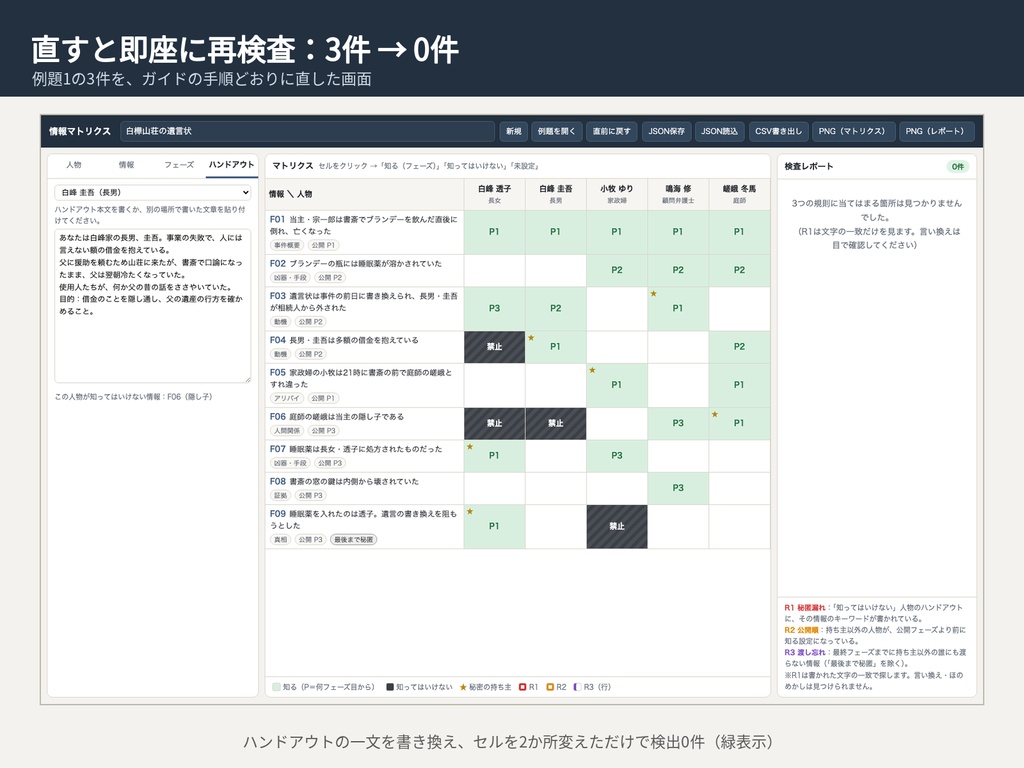
Task: Click the star in F09 白峰 透子 cell
Action: point(470,512)
